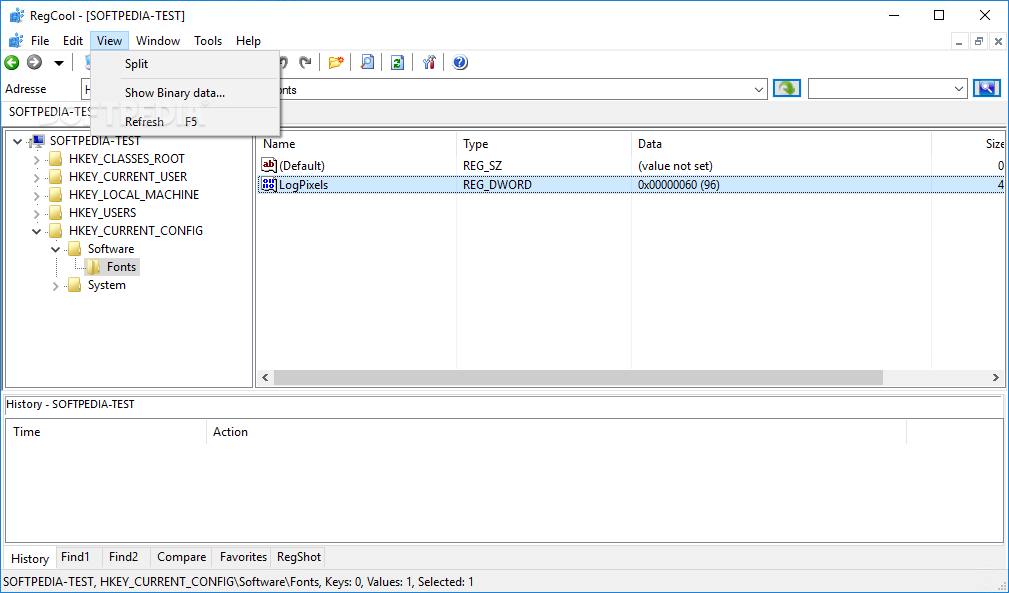Switch to the Find2 tab

(124, 556)
